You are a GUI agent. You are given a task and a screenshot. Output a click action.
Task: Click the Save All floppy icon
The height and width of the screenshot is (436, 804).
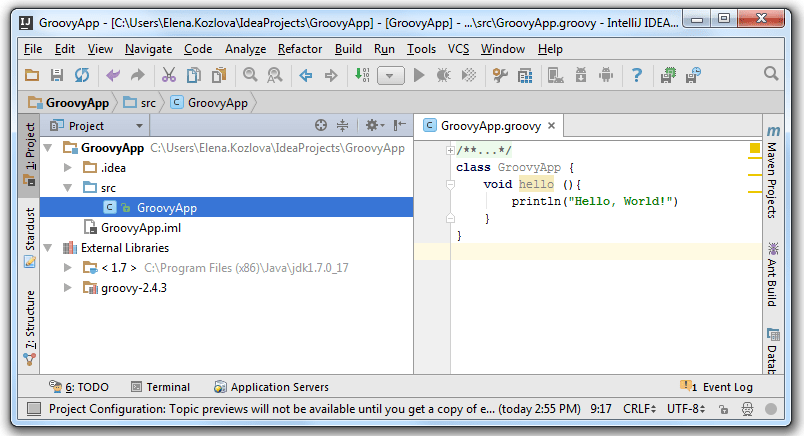57,75
